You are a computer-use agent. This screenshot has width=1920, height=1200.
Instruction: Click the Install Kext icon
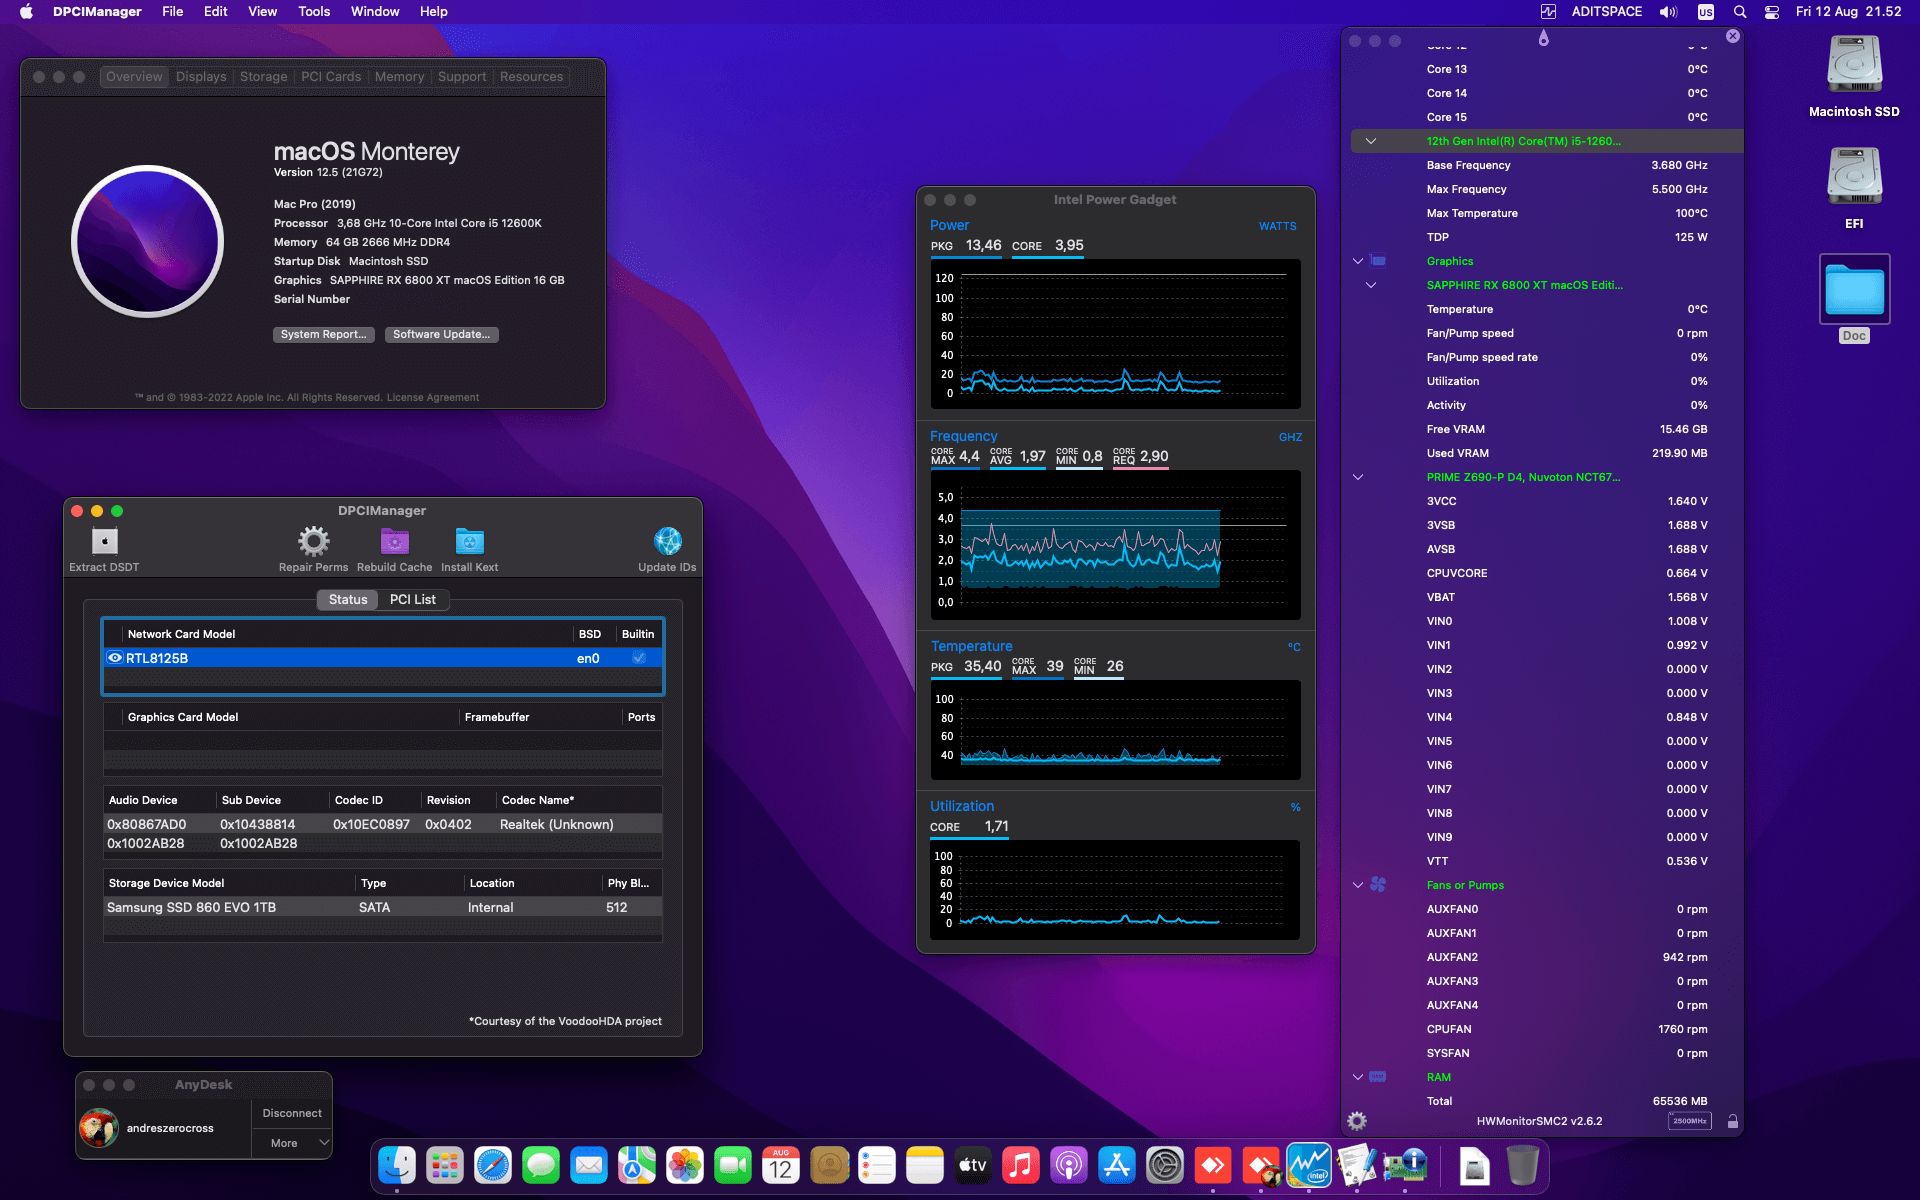[469, 542]
